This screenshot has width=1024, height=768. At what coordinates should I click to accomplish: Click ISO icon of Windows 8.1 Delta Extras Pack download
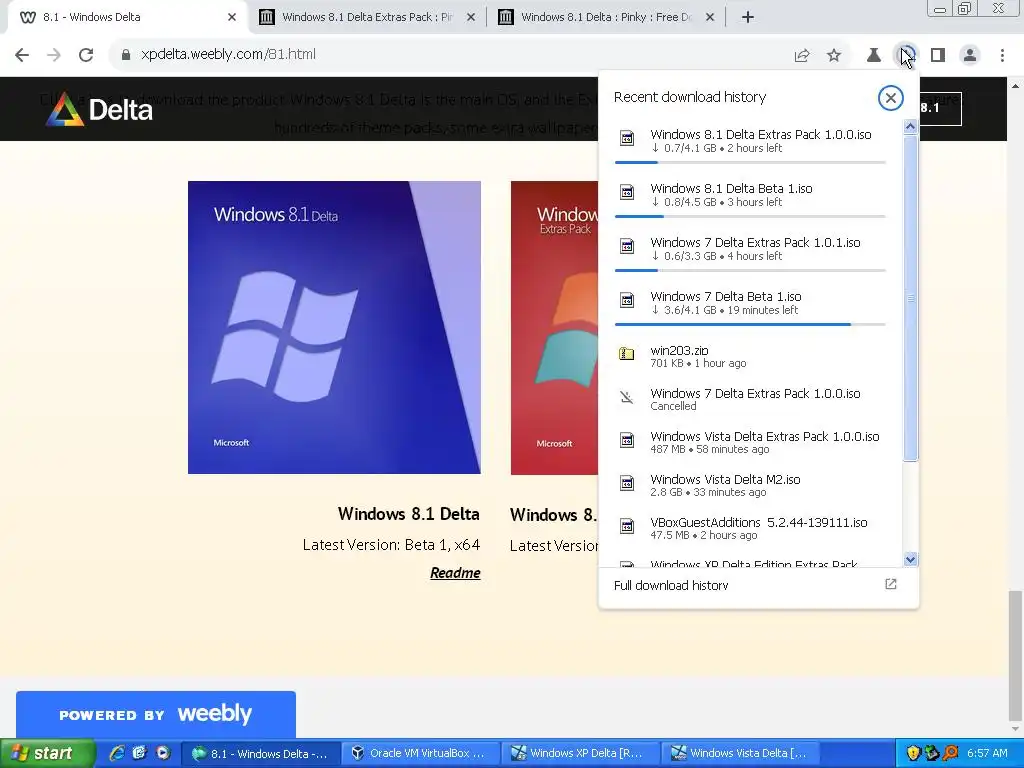627,138
